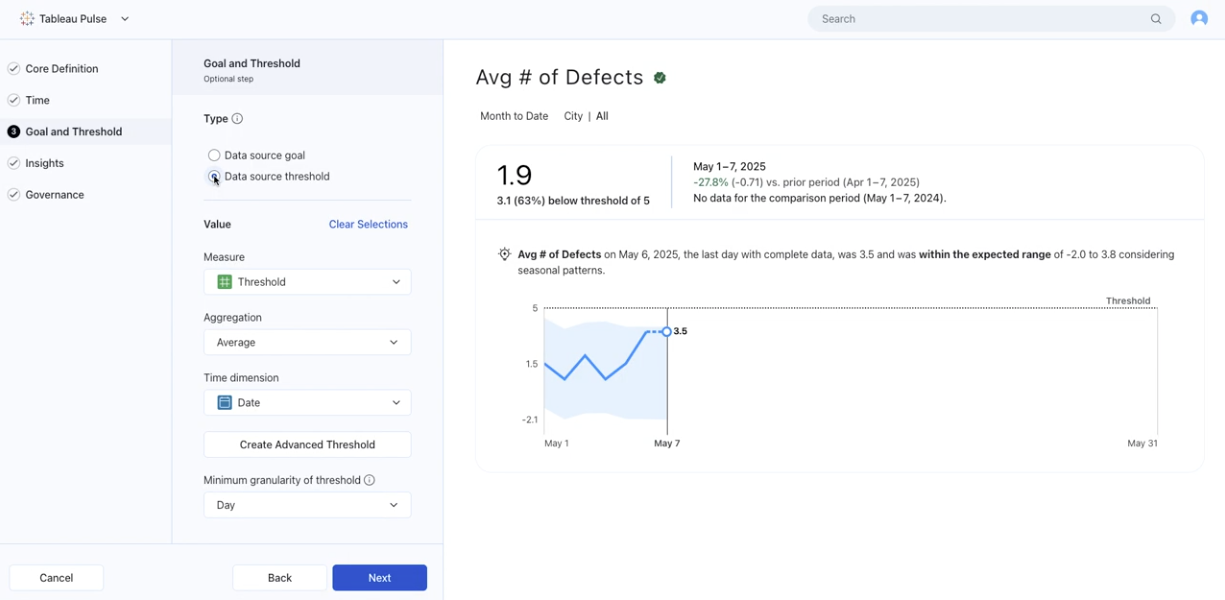The height and width of the screenshot is (600, 1225).
Task: Click the green certified badge icon
Action: 660,78
